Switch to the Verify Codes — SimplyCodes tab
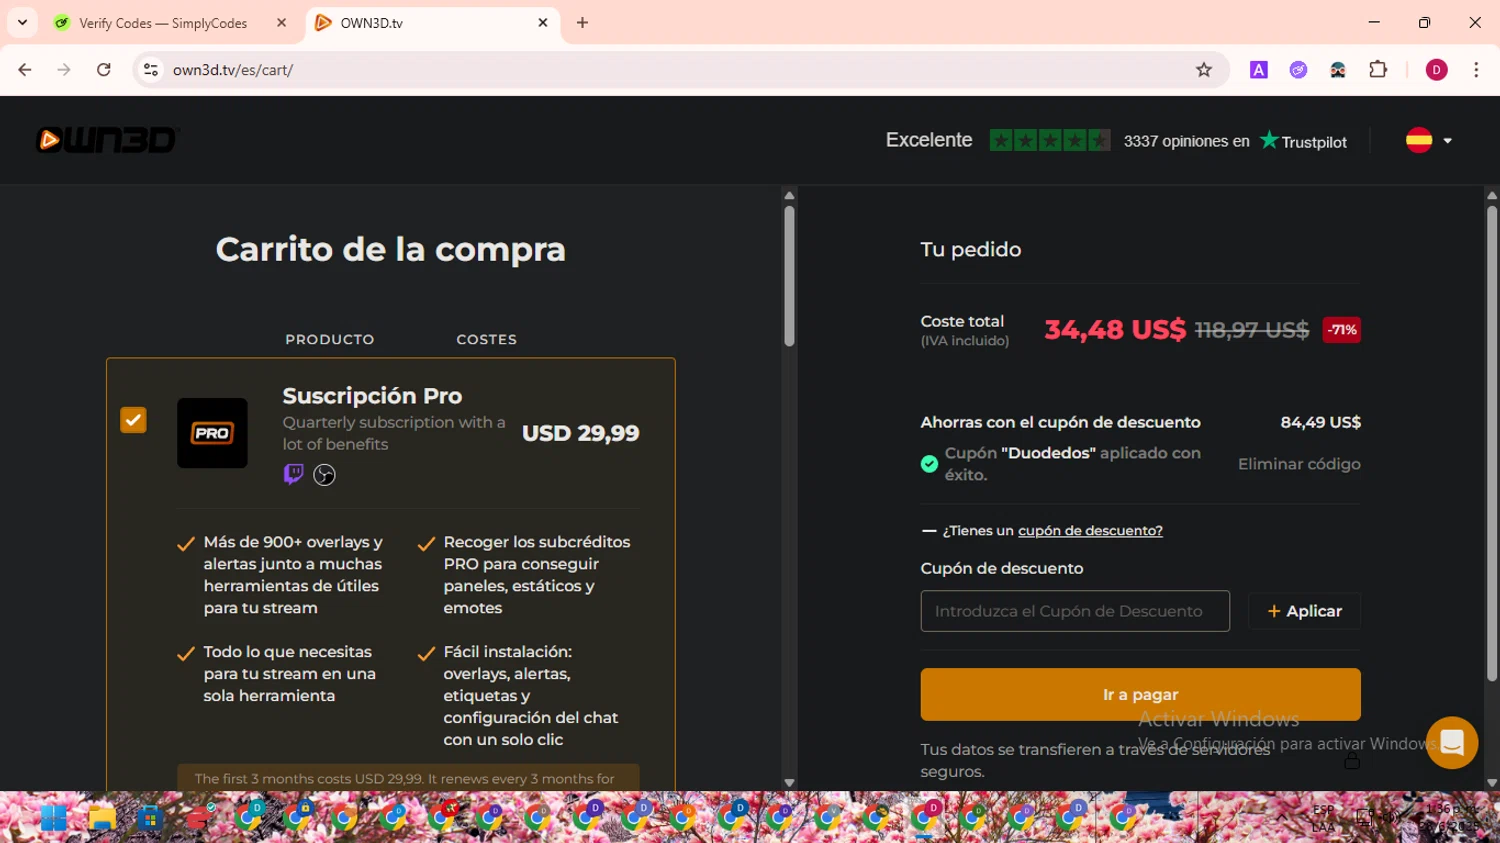 163,23
